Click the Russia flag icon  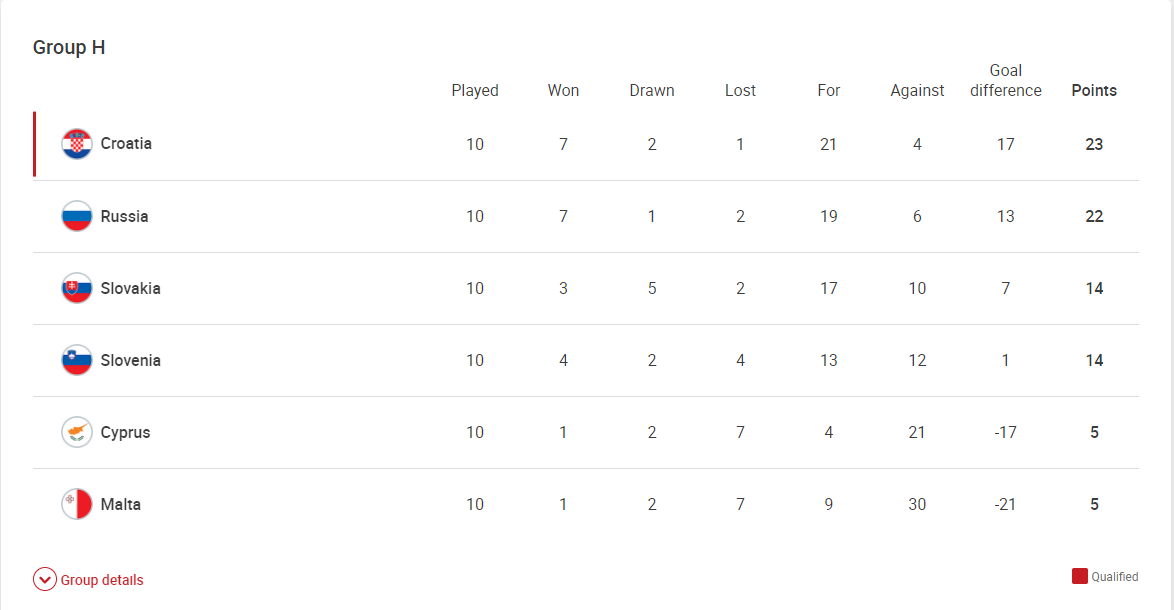76,216
